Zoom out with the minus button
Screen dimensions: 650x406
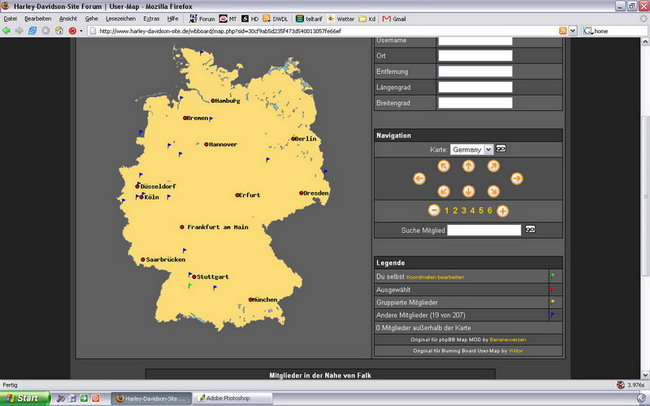coord(433,210)
